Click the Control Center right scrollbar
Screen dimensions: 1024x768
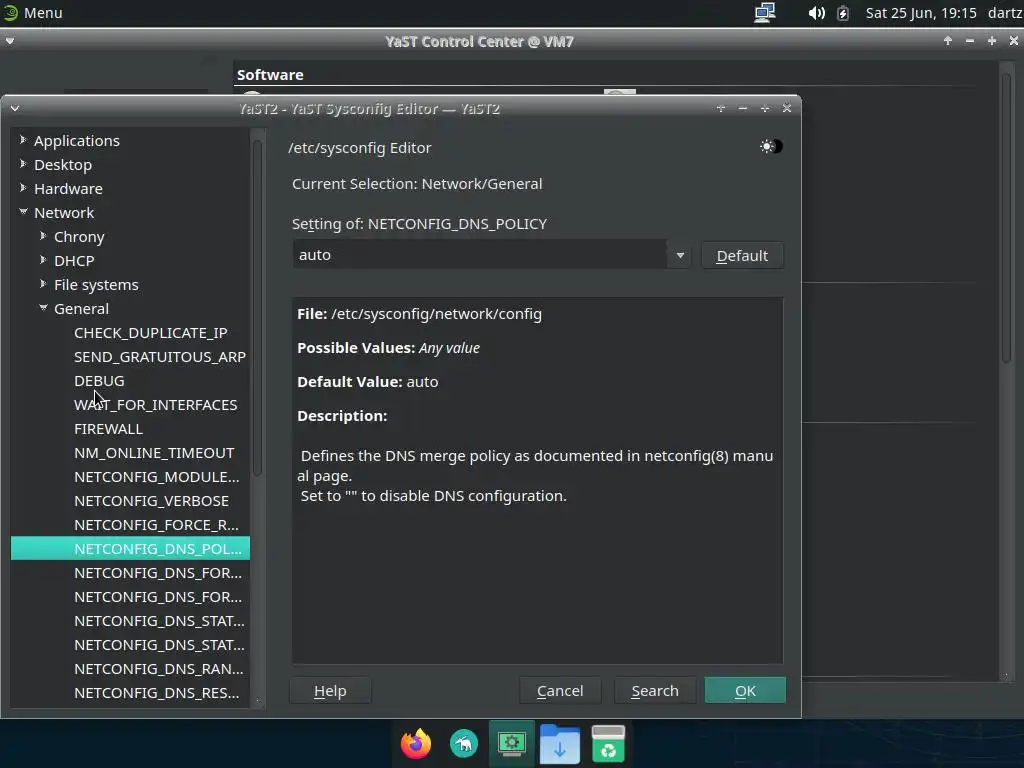tap(1006, 219)
